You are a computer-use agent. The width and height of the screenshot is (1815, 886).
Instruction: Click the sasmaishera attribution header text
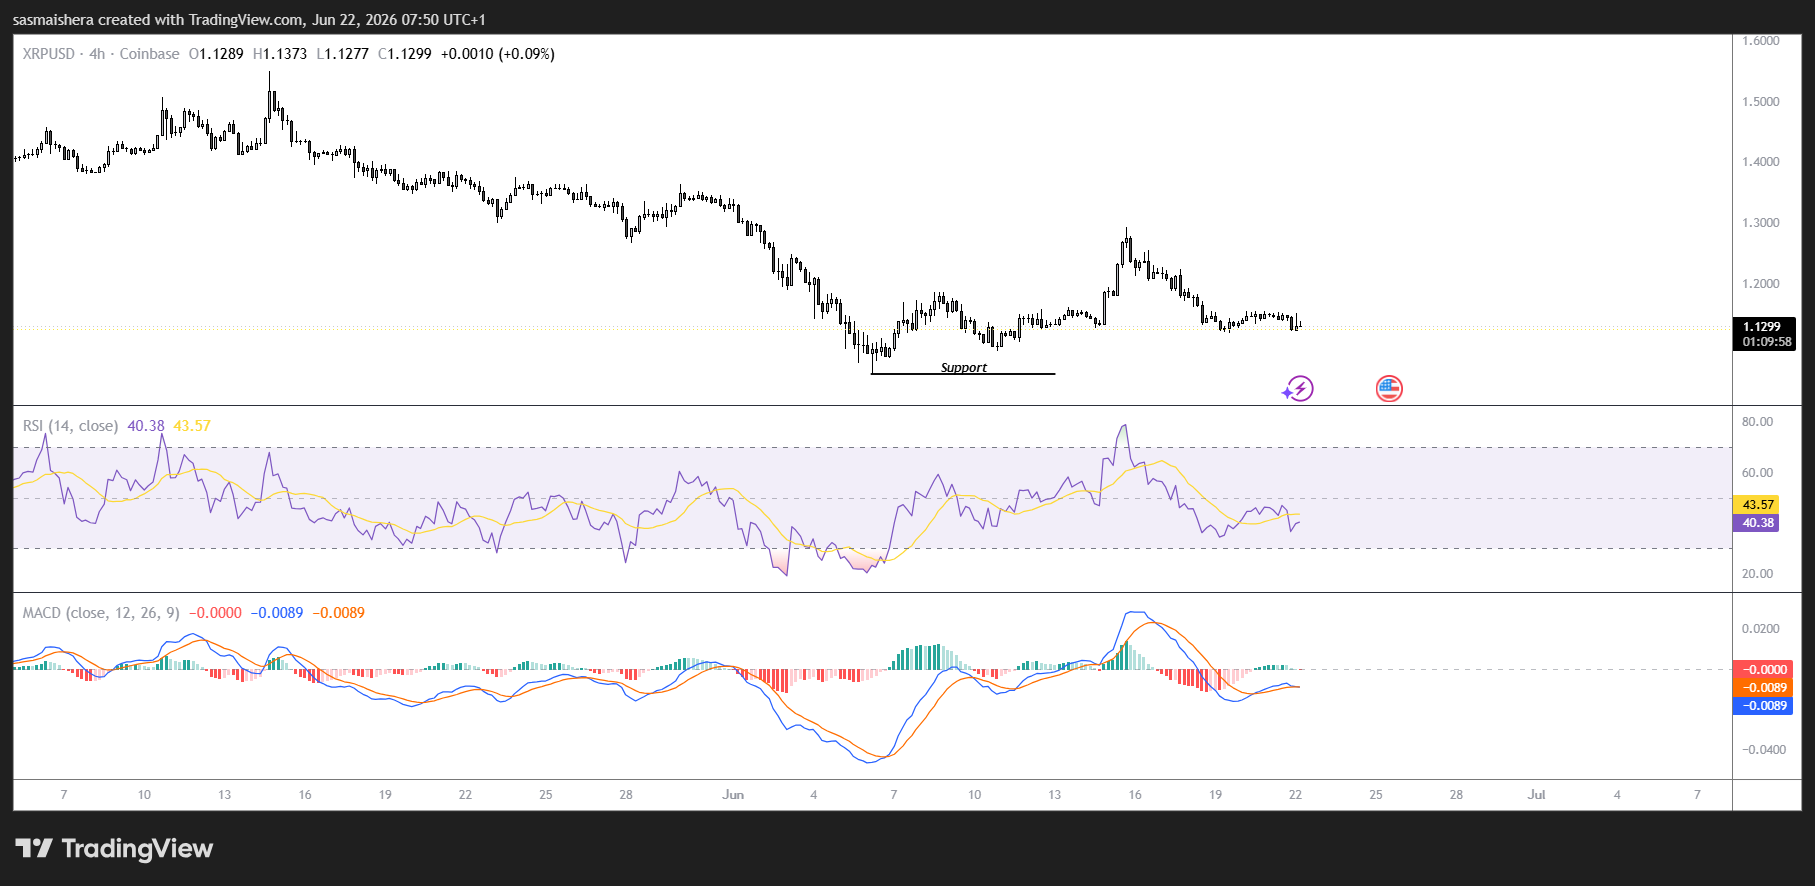pyautogui.click(x=249, y=20)
